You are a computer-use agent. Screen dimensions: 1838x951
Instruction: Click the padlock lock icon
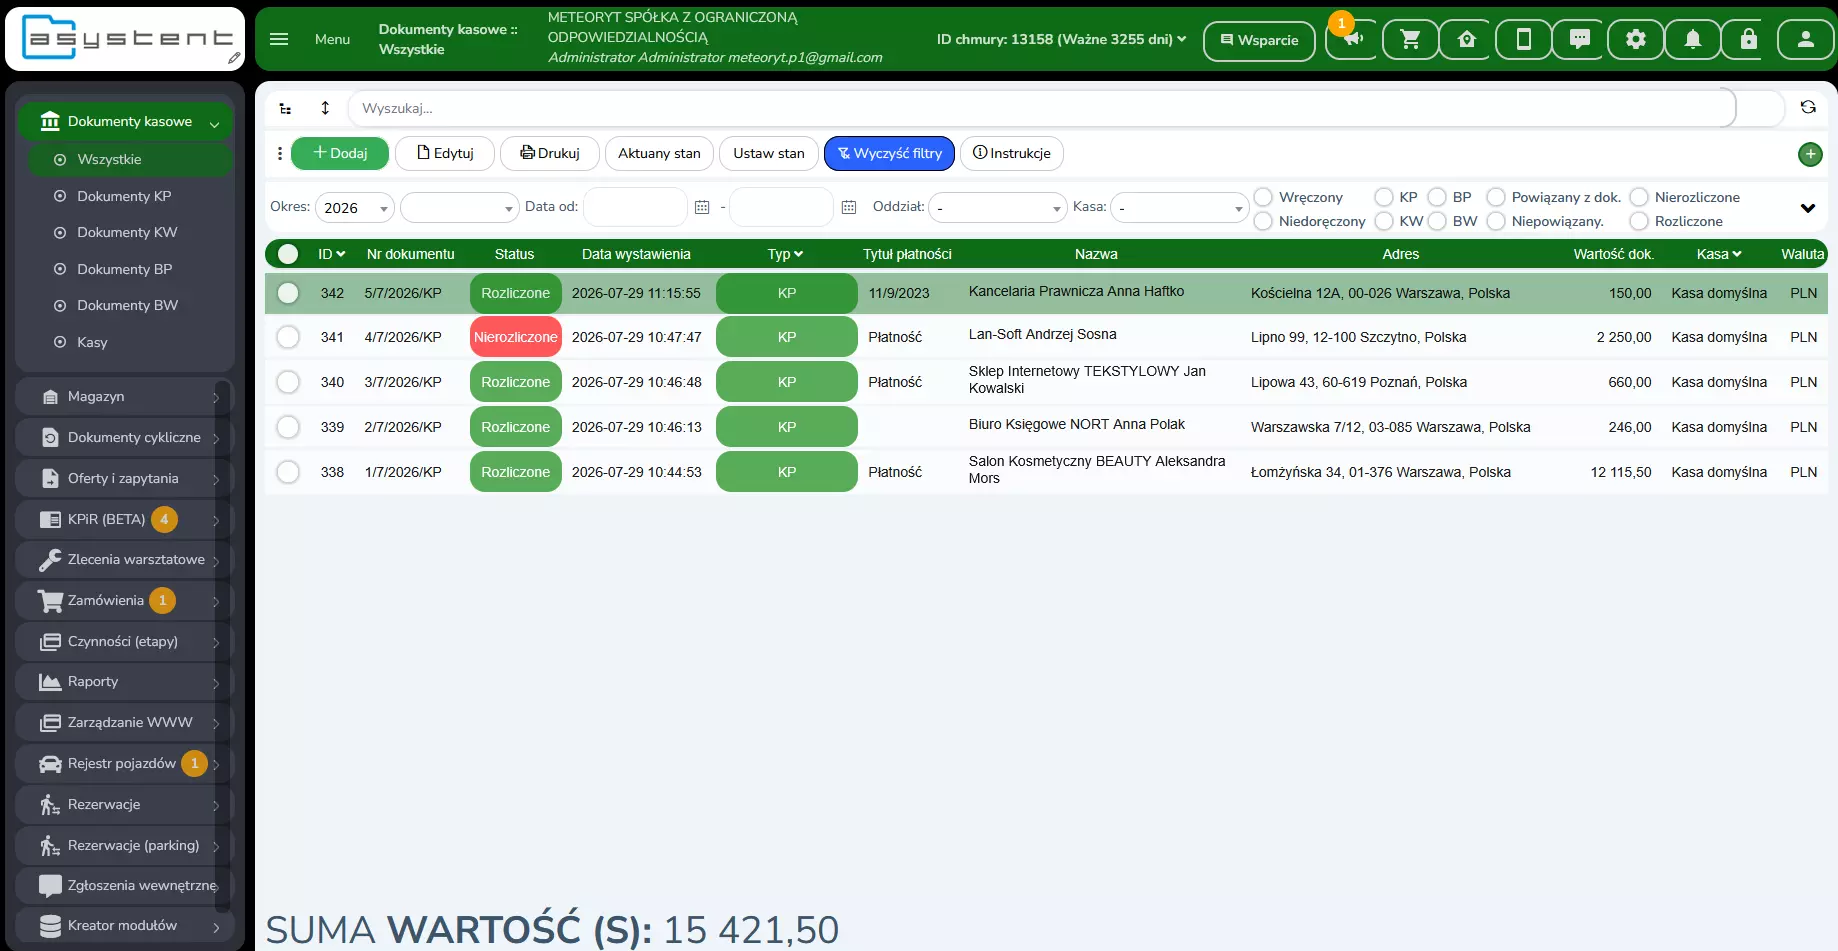pos(1748,40)
